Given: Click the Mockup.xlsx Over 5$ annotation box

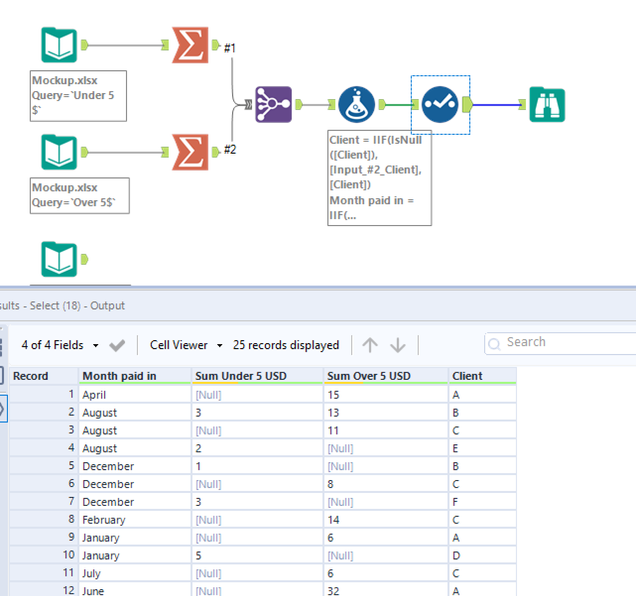Looking at the screenshot, I should (x=80, y=195).
